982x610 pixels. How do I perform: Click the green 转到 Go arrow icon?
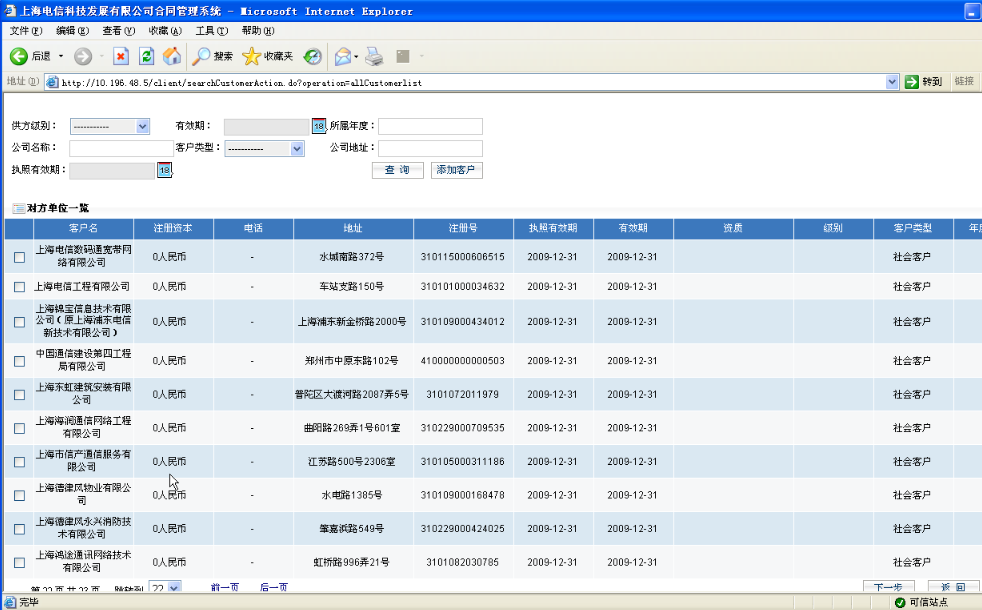[x=911, y=82]
